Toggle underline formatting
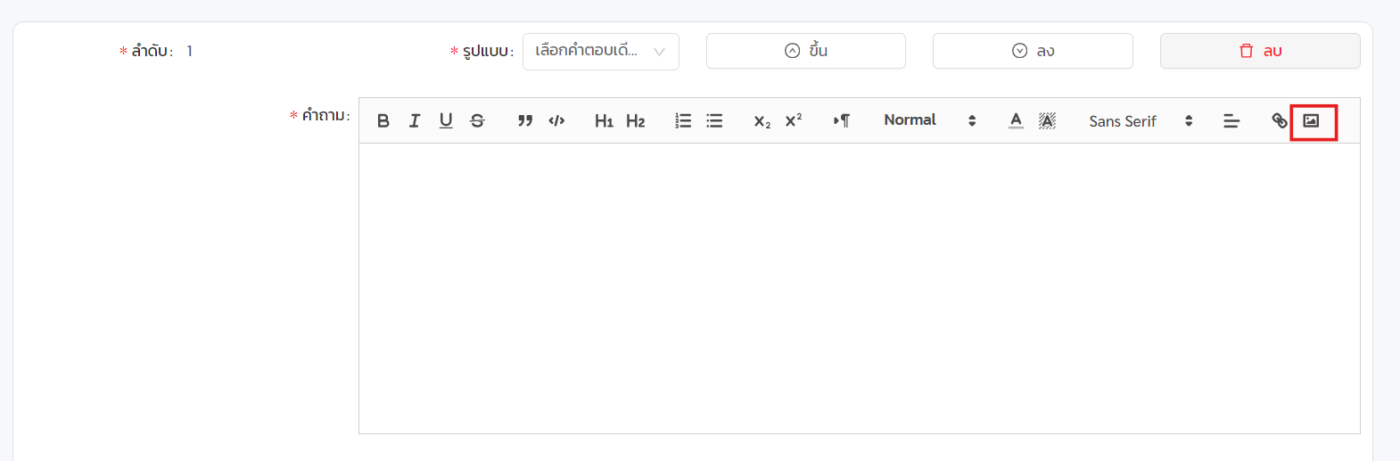The height and width of the screenshot is (461, 1400). (x=446, y=121)
